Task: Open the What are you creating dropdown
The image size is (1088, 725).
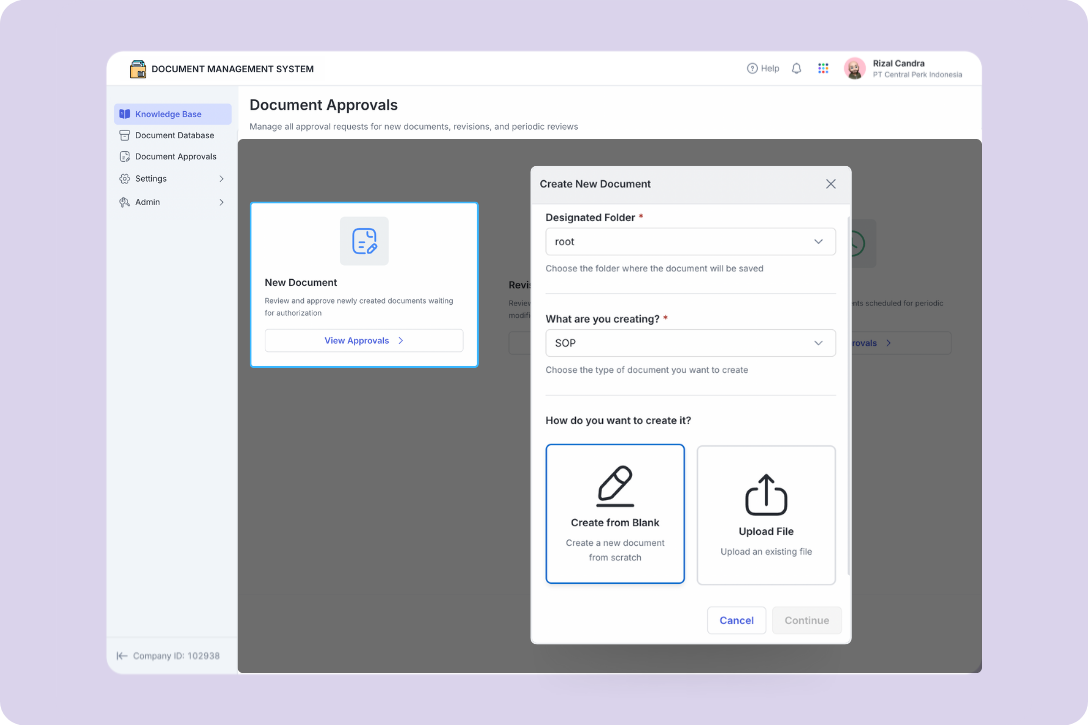Action: pos(690,343)
